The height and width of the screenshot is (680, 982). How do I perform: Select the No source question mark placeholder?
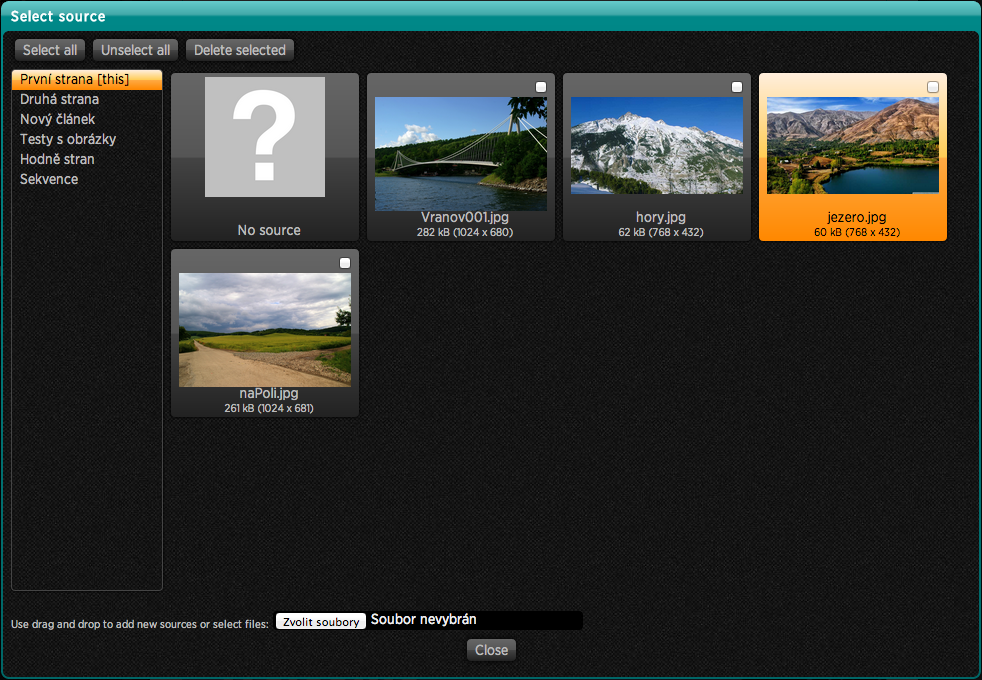[x=264, y=137]
